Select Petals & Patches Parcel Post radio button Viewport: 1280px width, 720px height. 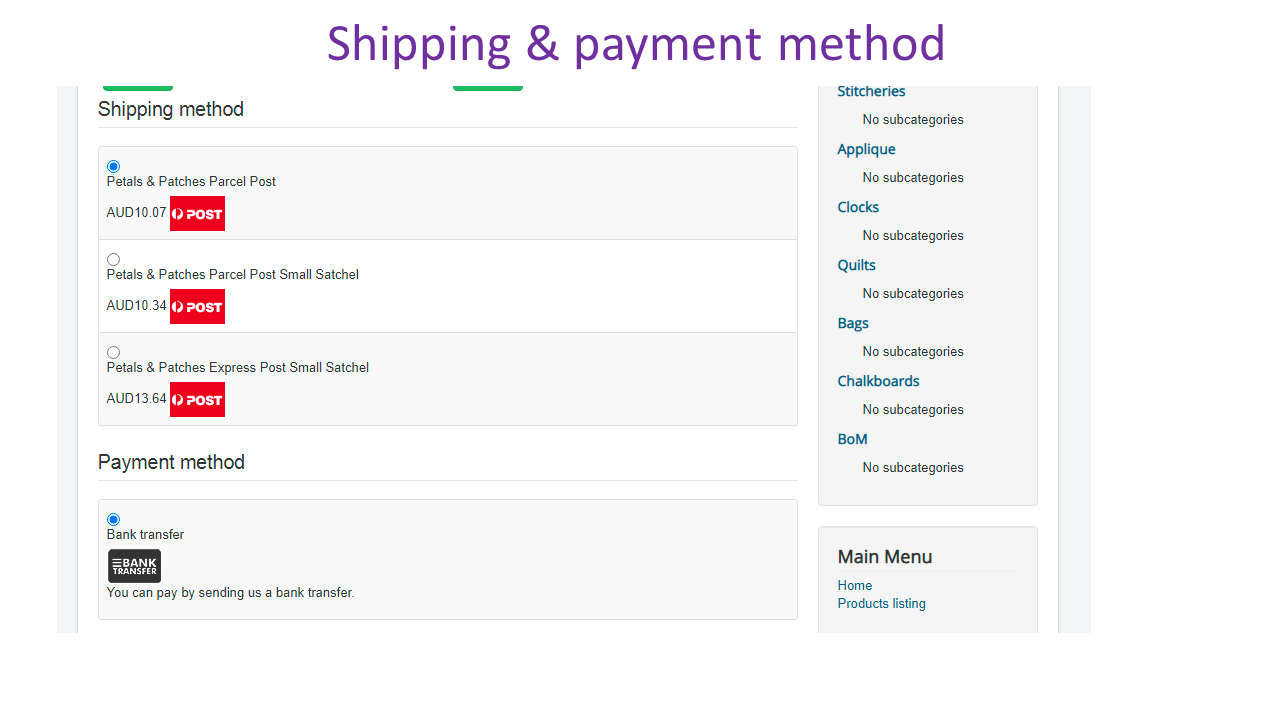113,166
